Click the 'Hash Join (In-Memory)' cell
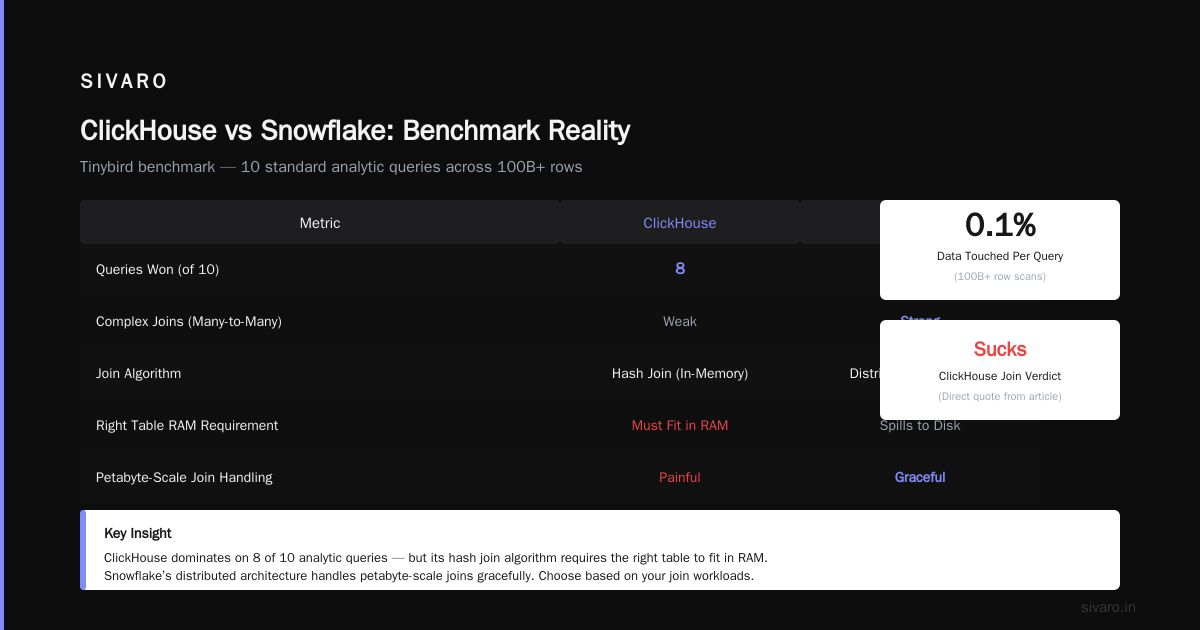The image size is (1200, 630). 680,373
